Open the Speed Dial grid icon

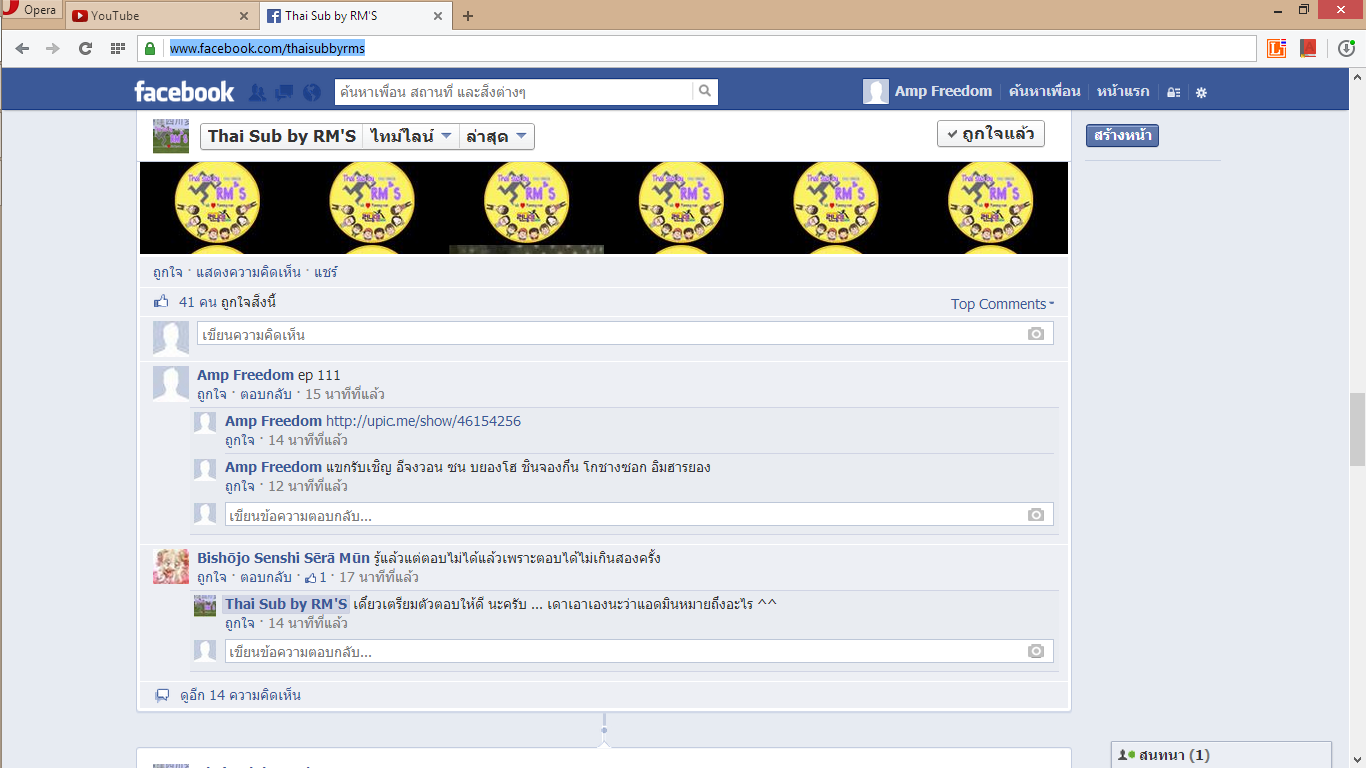pos(118,48)
